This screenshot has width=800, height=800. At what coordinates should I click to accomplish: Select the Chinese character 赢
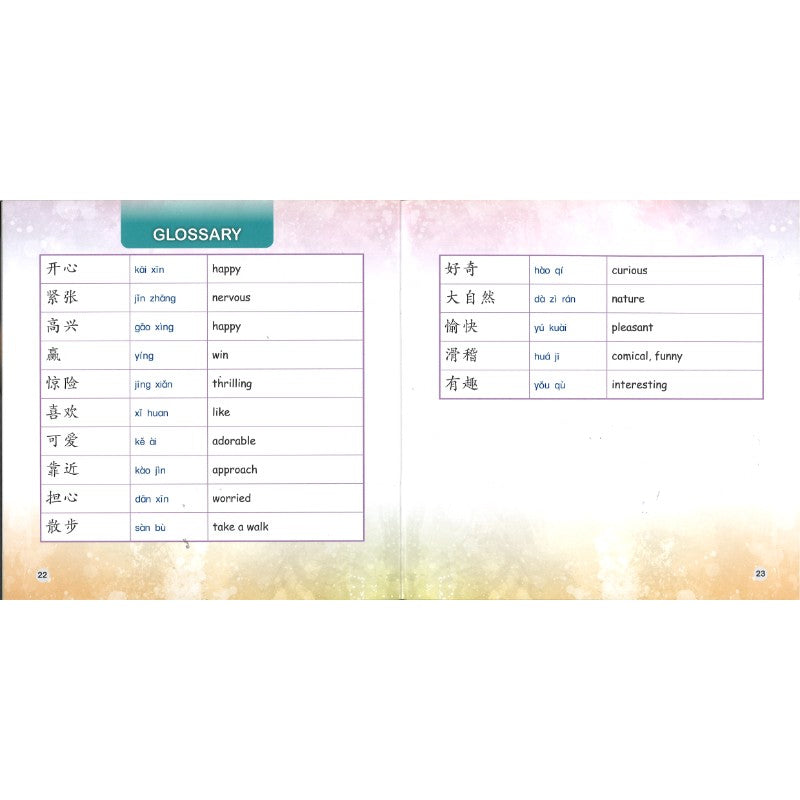click(x=53, y=355)
